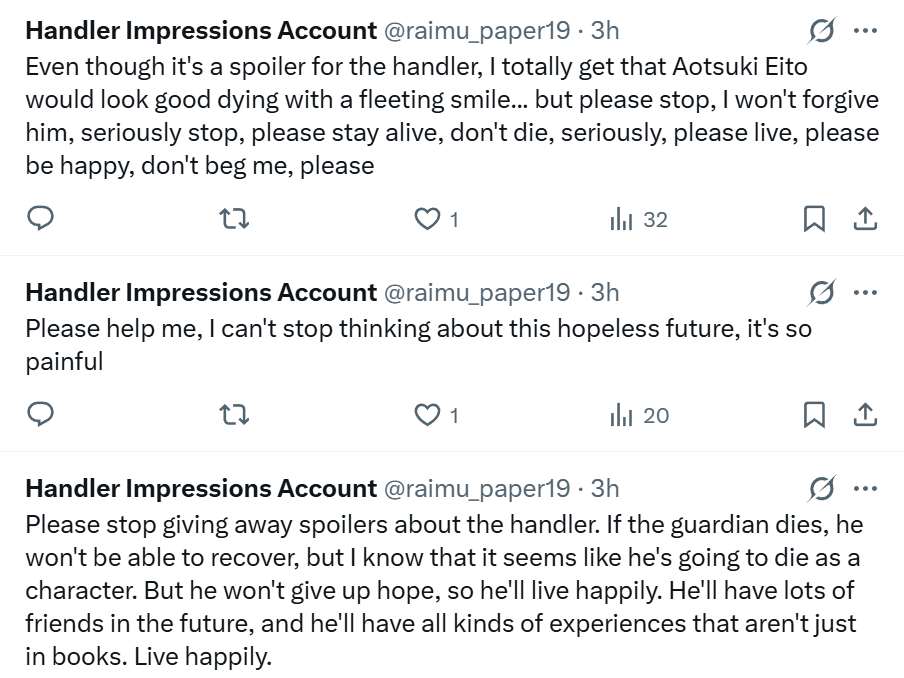The height and width of the screenshot is (678, 904).
Task: Bookmark the Aotsuki Eito tweet
Action: [814, 219]
